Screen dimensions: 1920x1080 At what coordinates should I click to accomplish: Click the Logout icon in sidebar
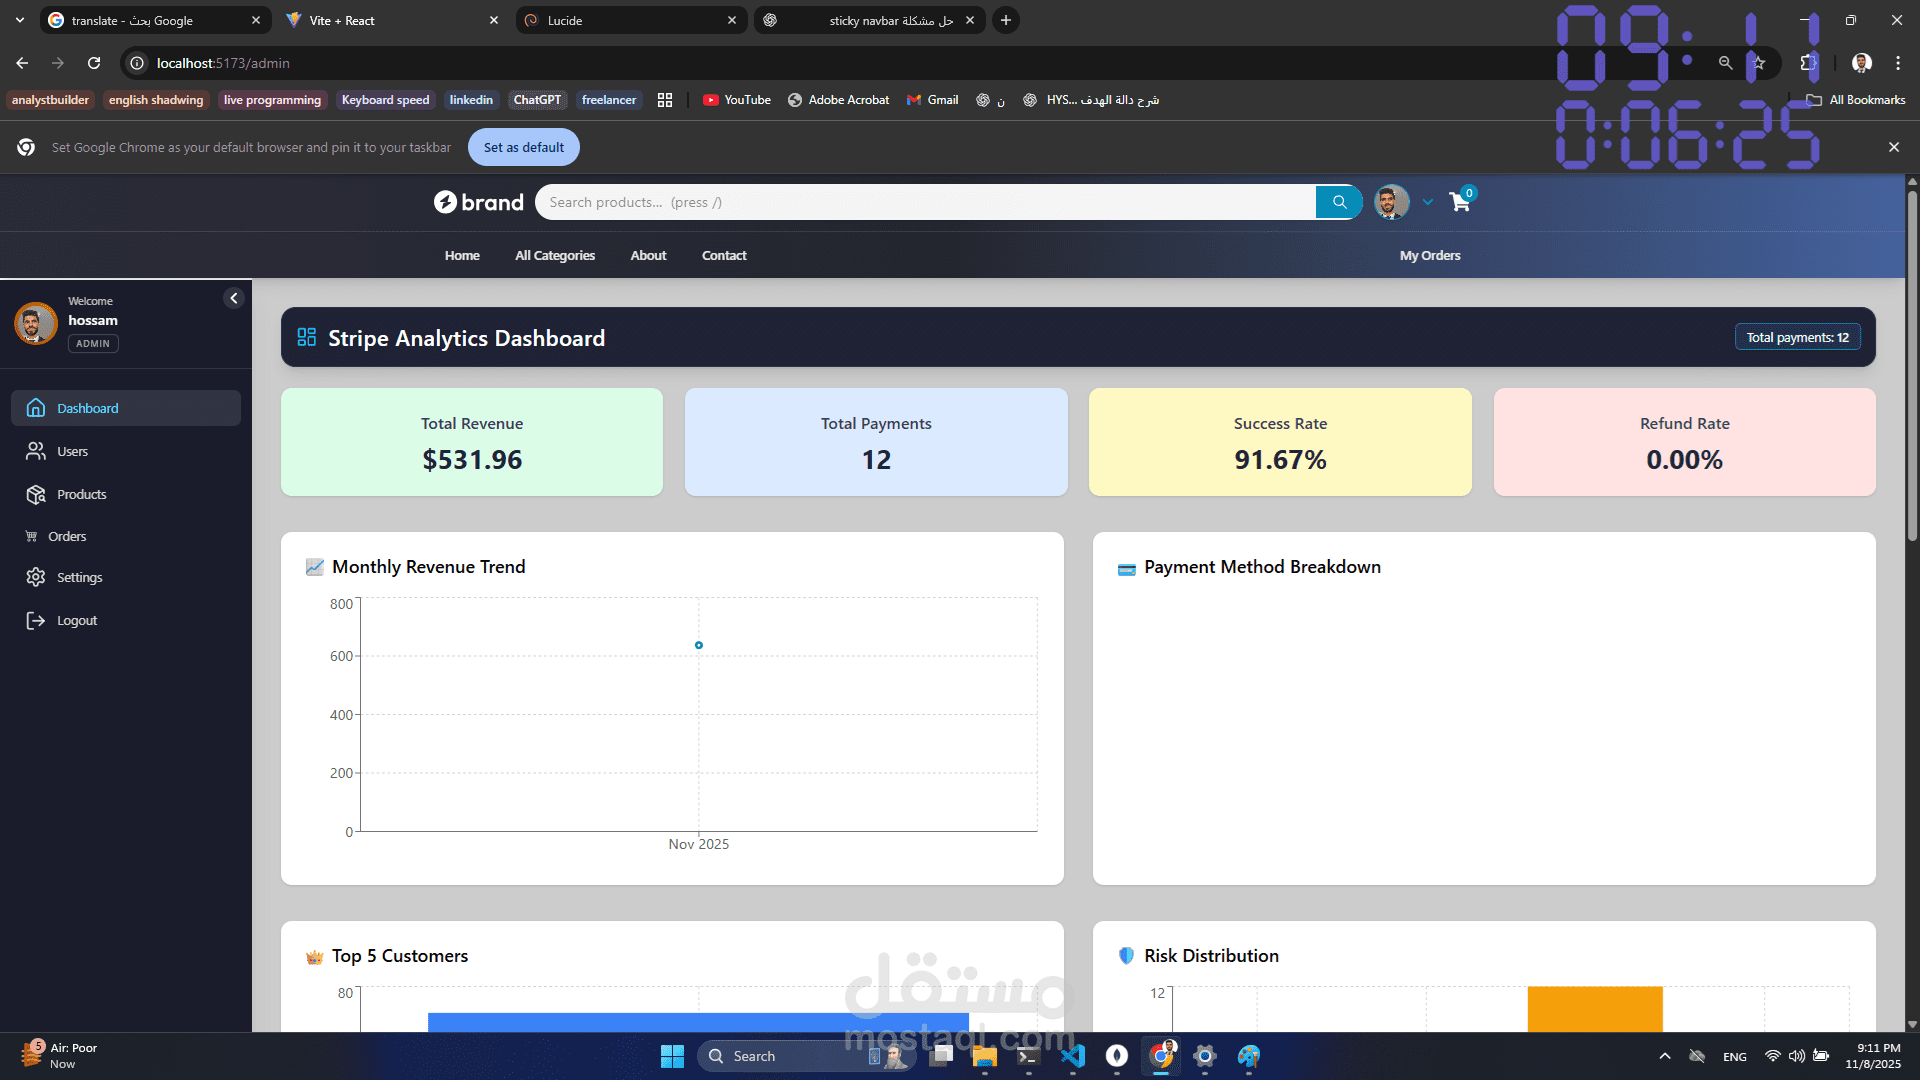tap(36, 620)
